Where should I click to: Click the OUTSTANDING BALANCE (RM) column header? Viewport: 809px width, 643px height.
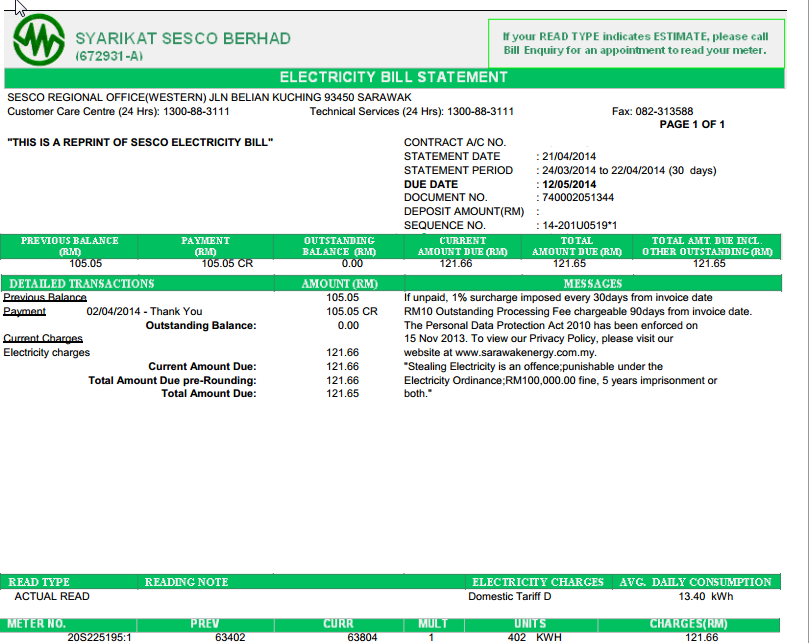(339, 246)
